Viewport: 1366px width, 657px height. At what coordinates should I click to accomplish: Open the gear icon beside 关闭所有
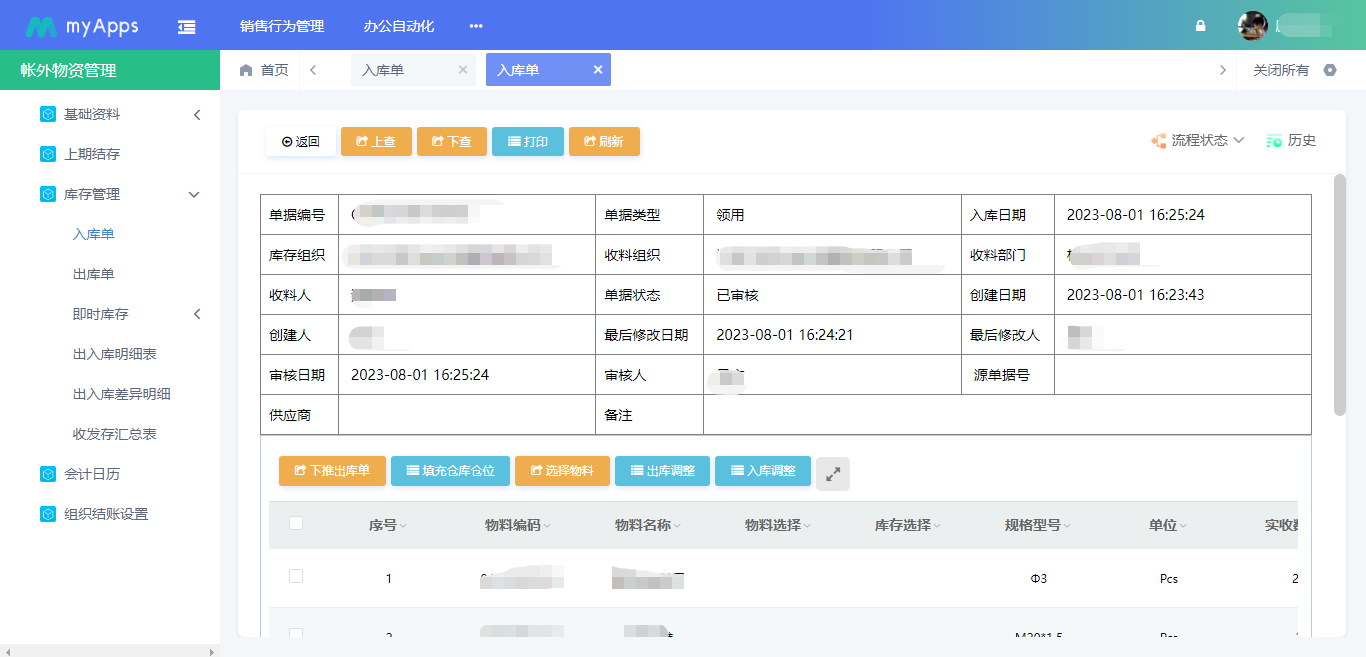click(1330, 70)
